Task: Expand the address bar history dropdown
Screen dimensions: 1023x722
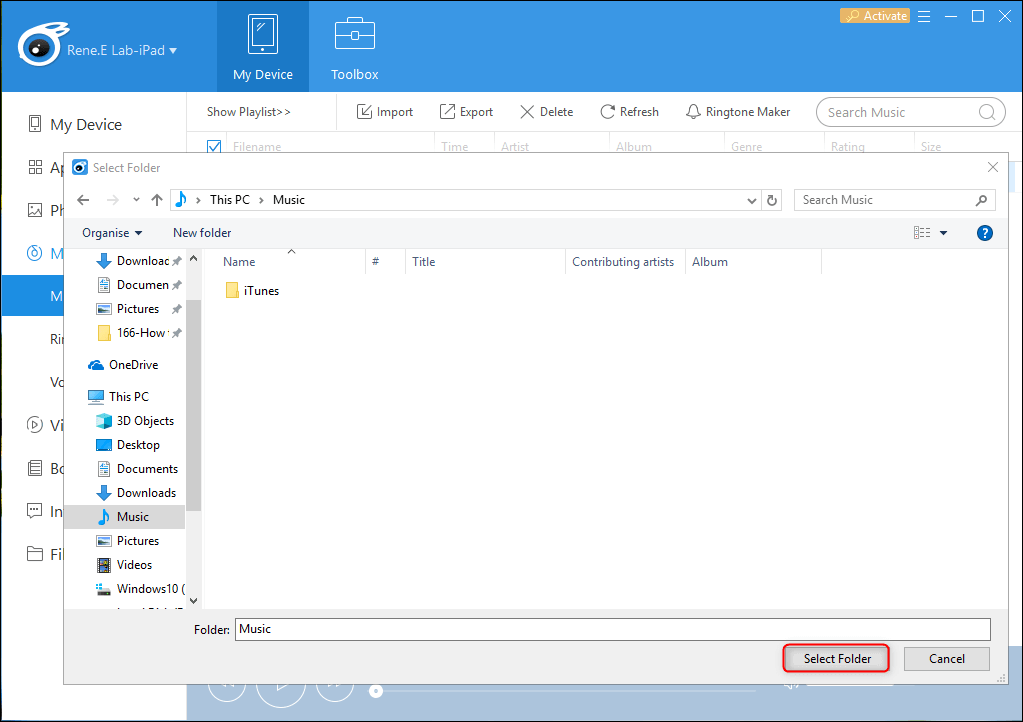Action: click(x=752, y=200)
